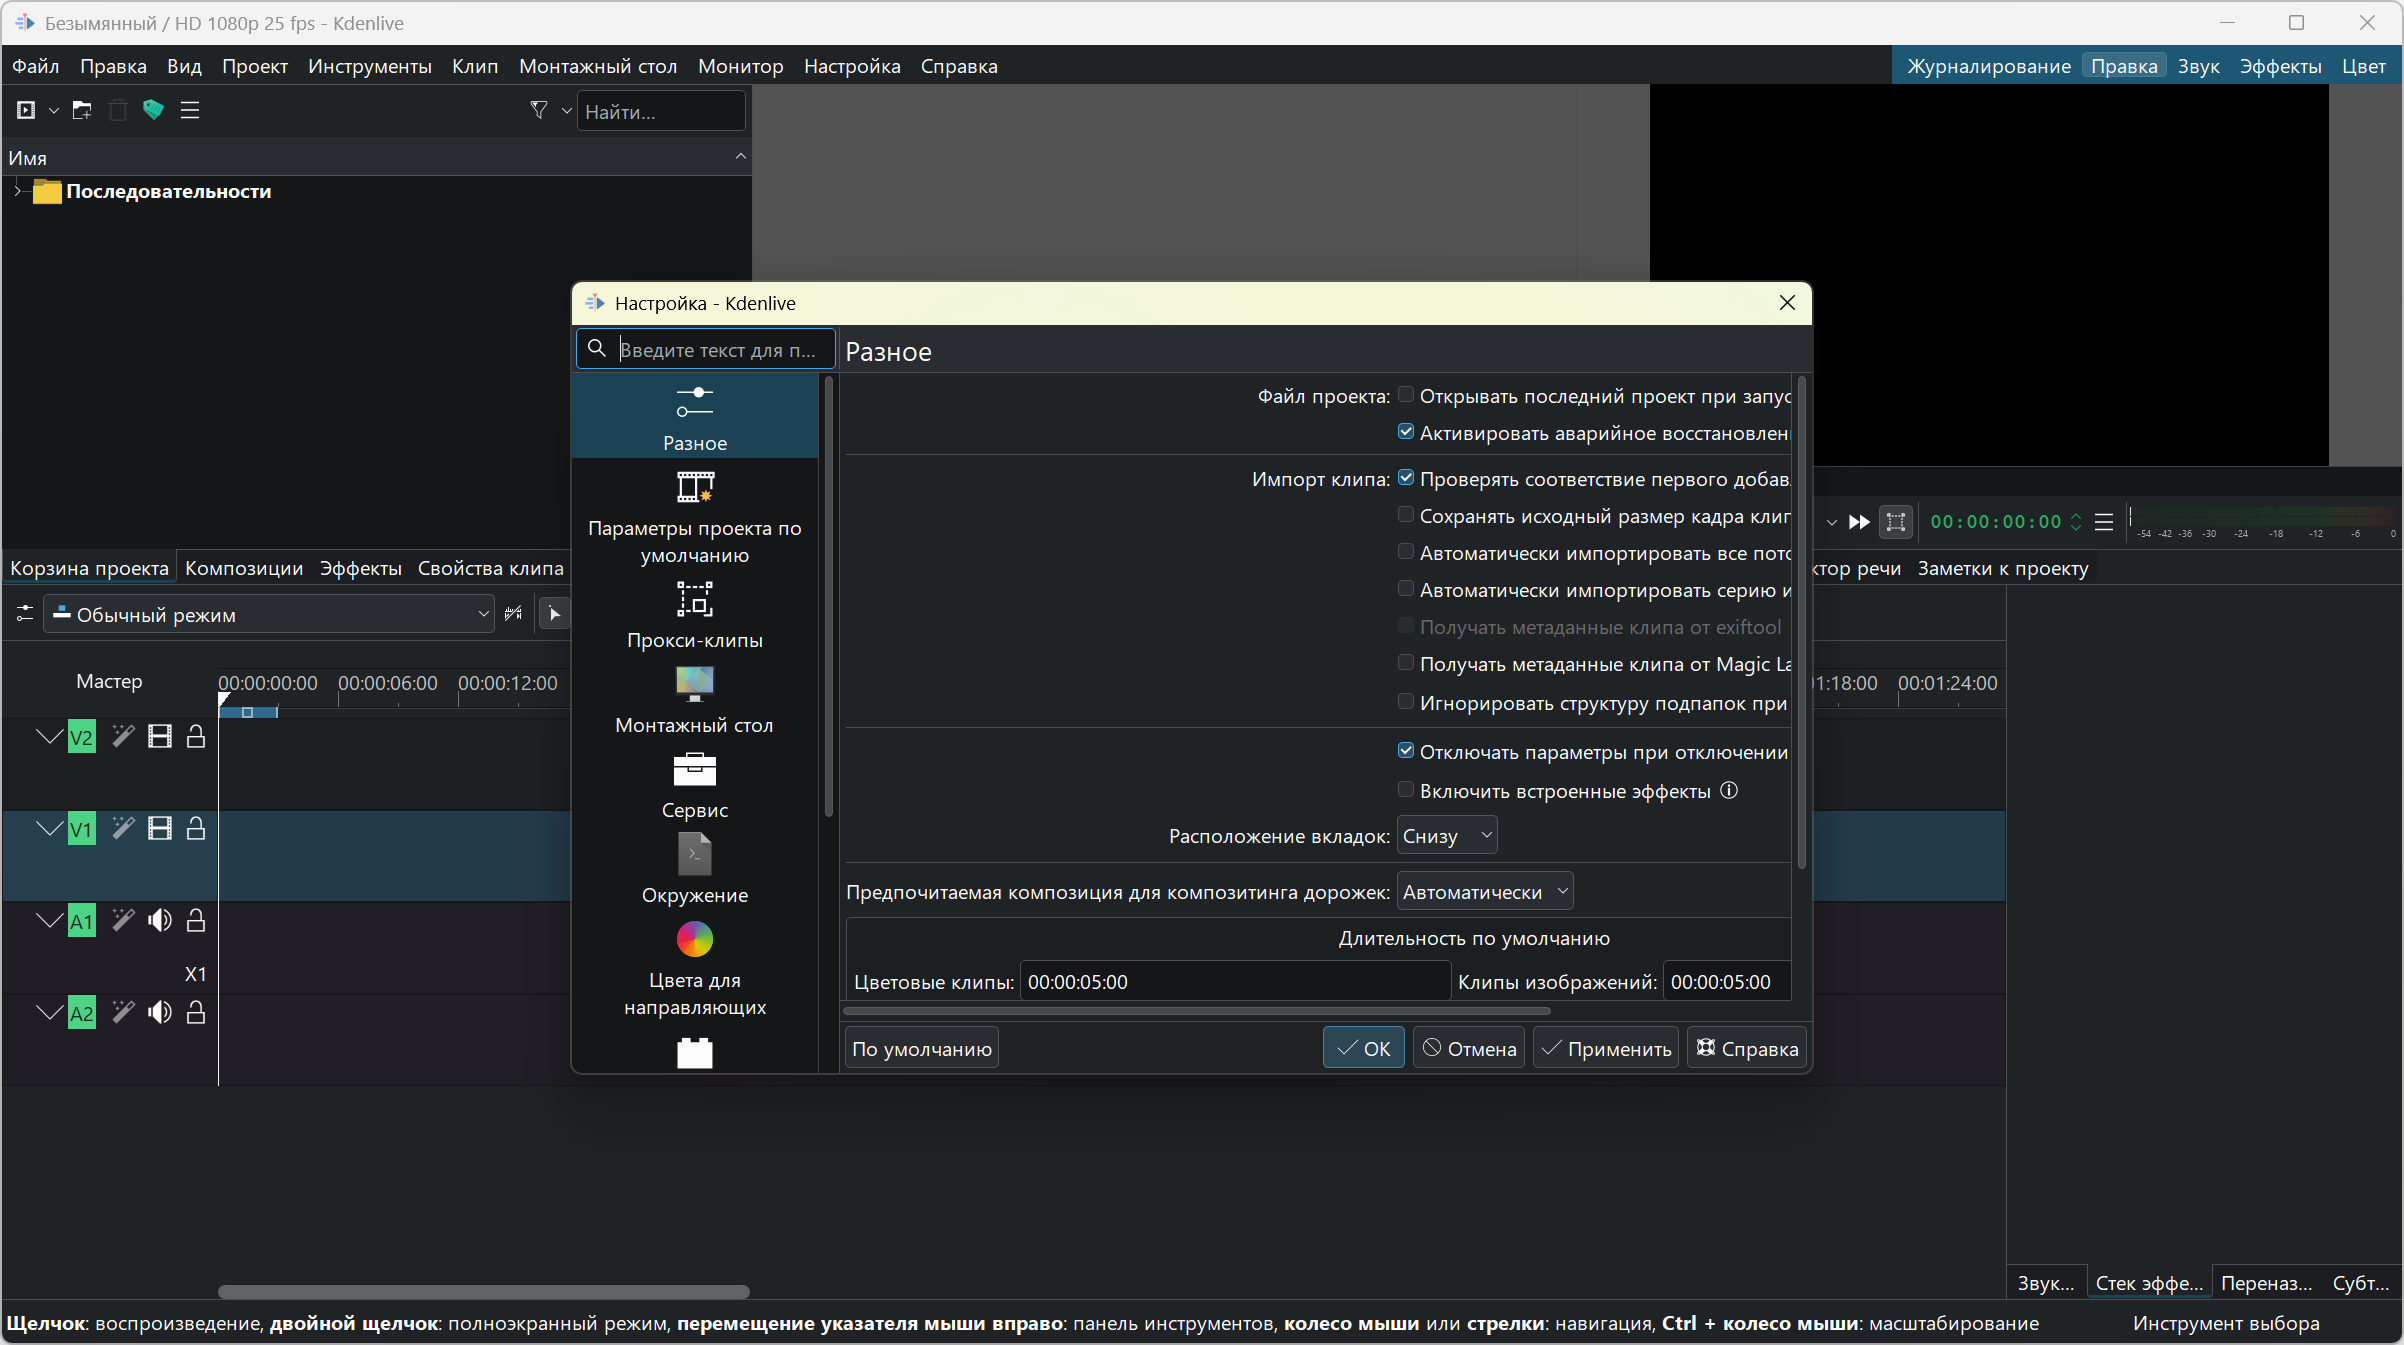2404x1345 pixels.
Task: Check Получать метаданные клипа от Magic Lantern
Action: (x=1406, y=663)
